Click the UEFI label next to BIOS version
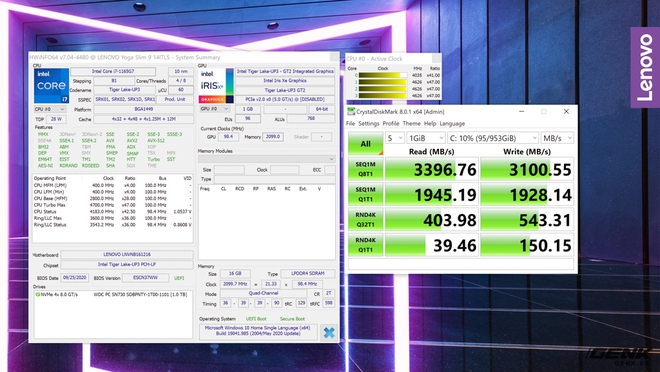Viewport: 660px width, 372px height. [x=179, y=278]
